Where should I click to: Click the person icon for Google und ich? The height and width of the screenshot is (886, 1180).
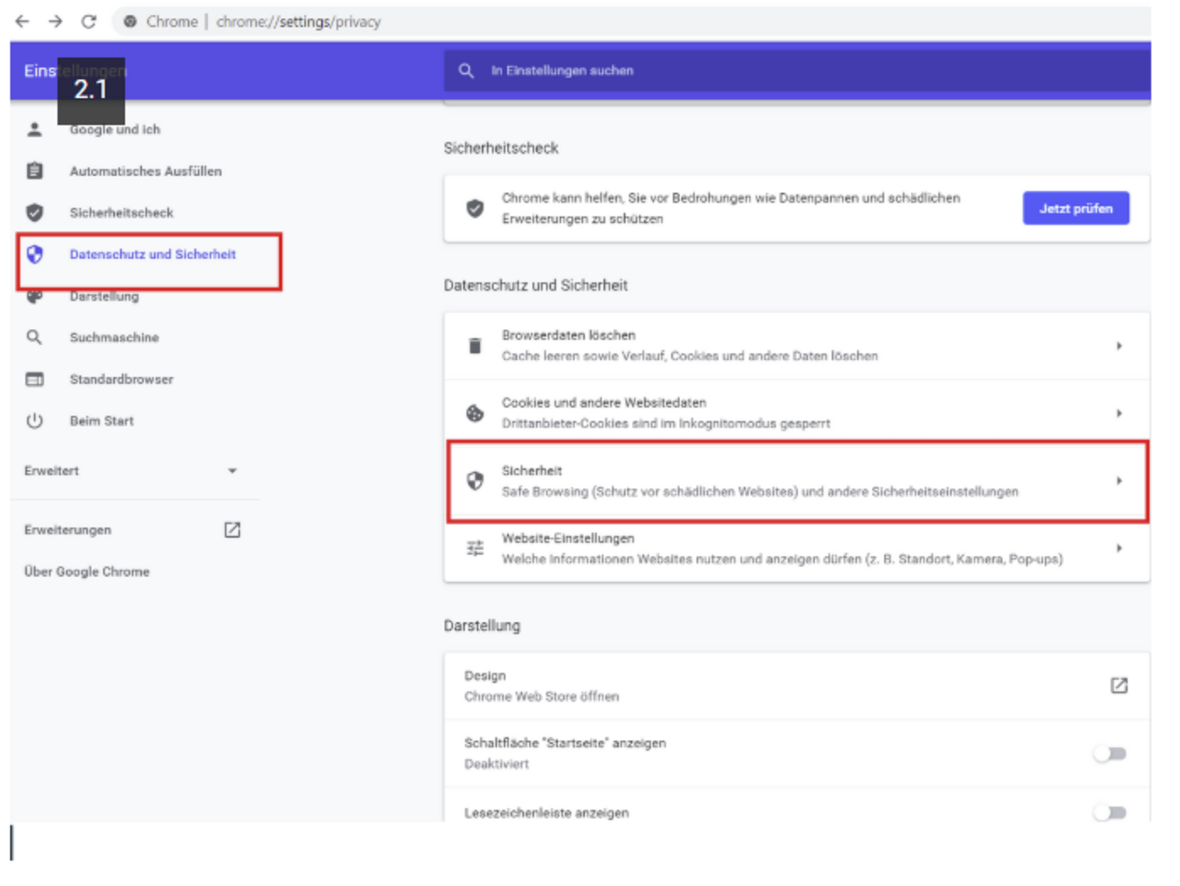[x=35, y=130]
